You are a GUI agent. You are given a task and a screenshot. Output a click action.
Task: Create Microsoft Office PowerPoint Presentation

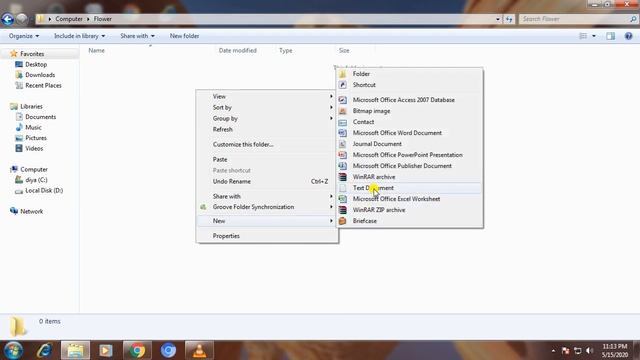409,155
